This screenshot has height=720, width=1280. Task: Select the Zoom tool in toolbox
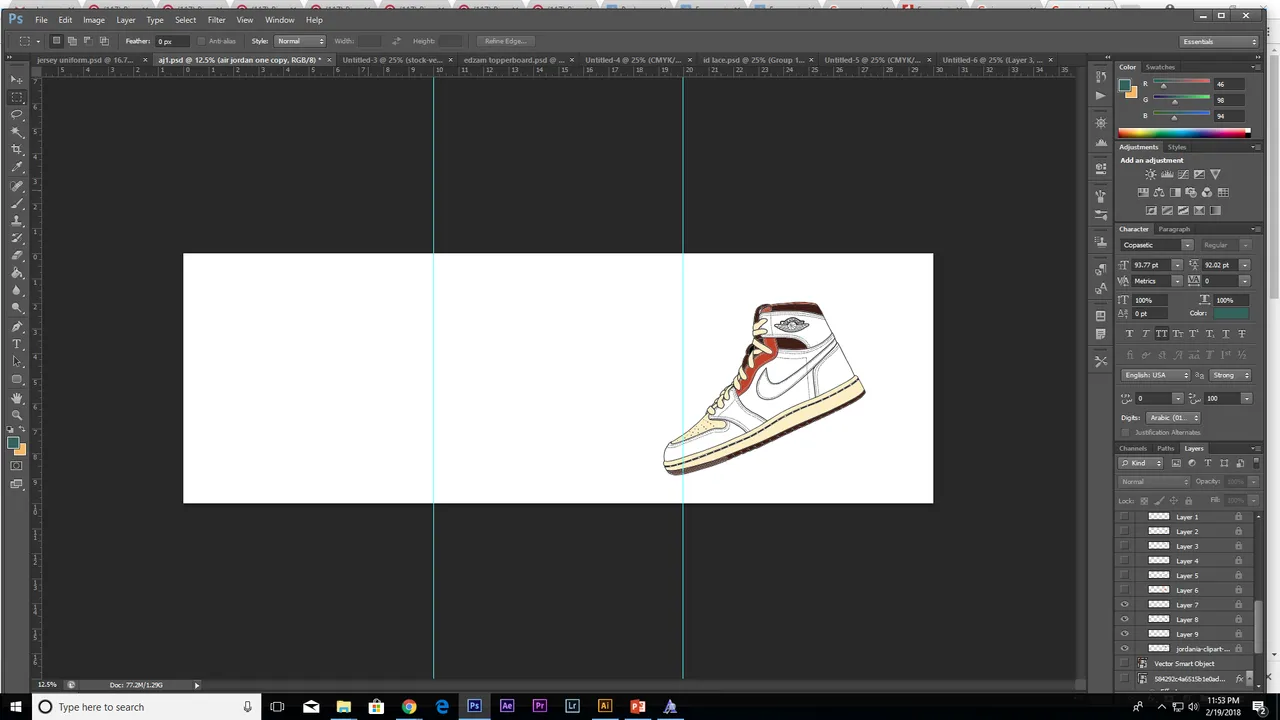(x=16, y=415)
